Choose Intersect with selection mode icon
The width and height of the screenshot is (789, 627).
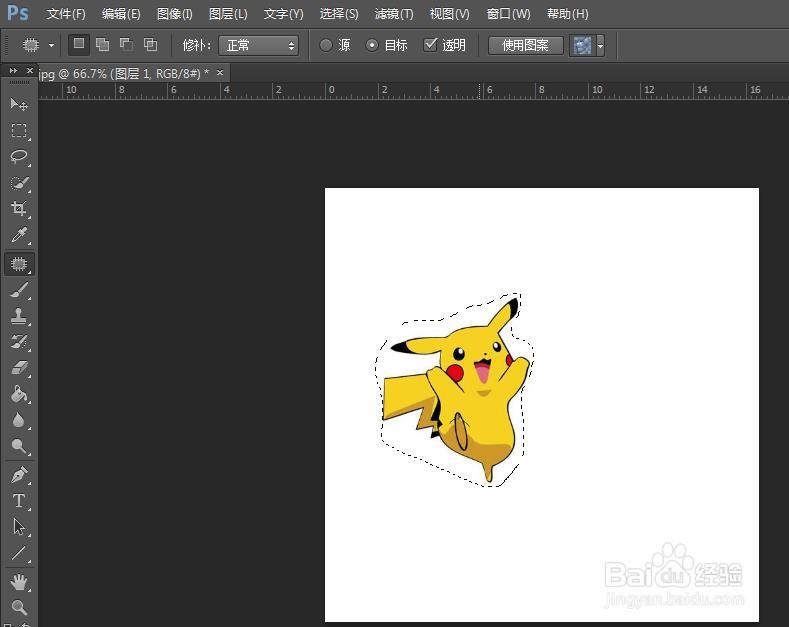tap(150, 45)
